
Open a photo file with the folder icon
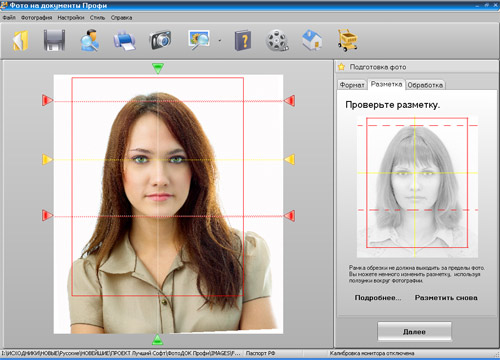pyautogui.click(x=21, y=41)
